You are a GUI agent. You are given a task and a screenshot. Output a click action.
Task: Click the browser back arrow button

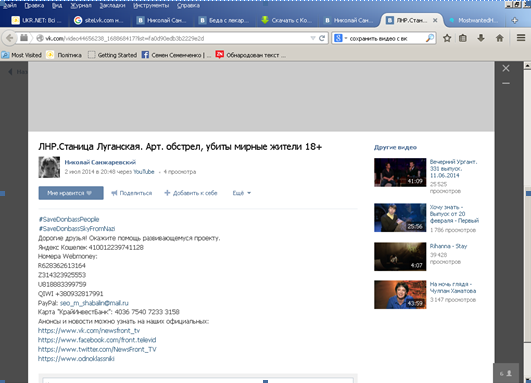9,38
